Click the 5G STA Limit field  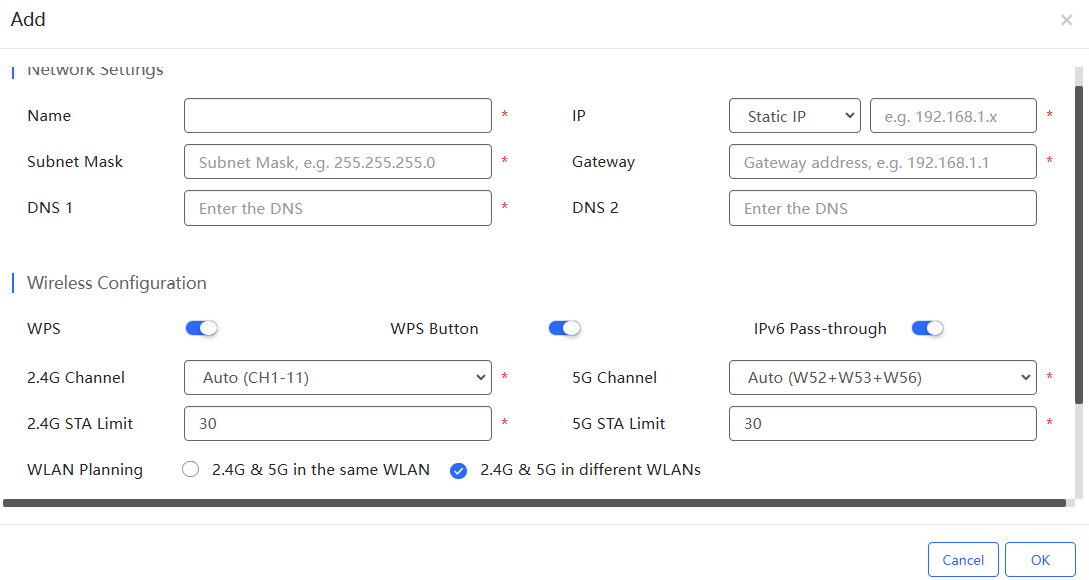pyautogui.click(x=883, y=424)
